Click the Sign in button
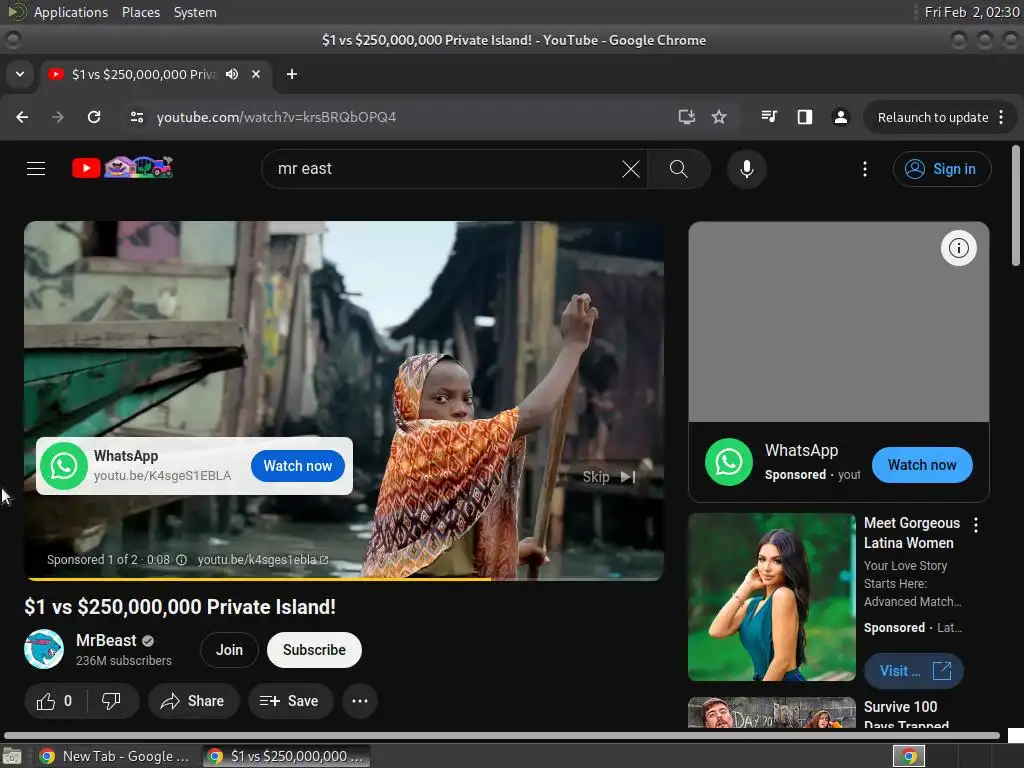The image size is (1024, 768). 942,169
